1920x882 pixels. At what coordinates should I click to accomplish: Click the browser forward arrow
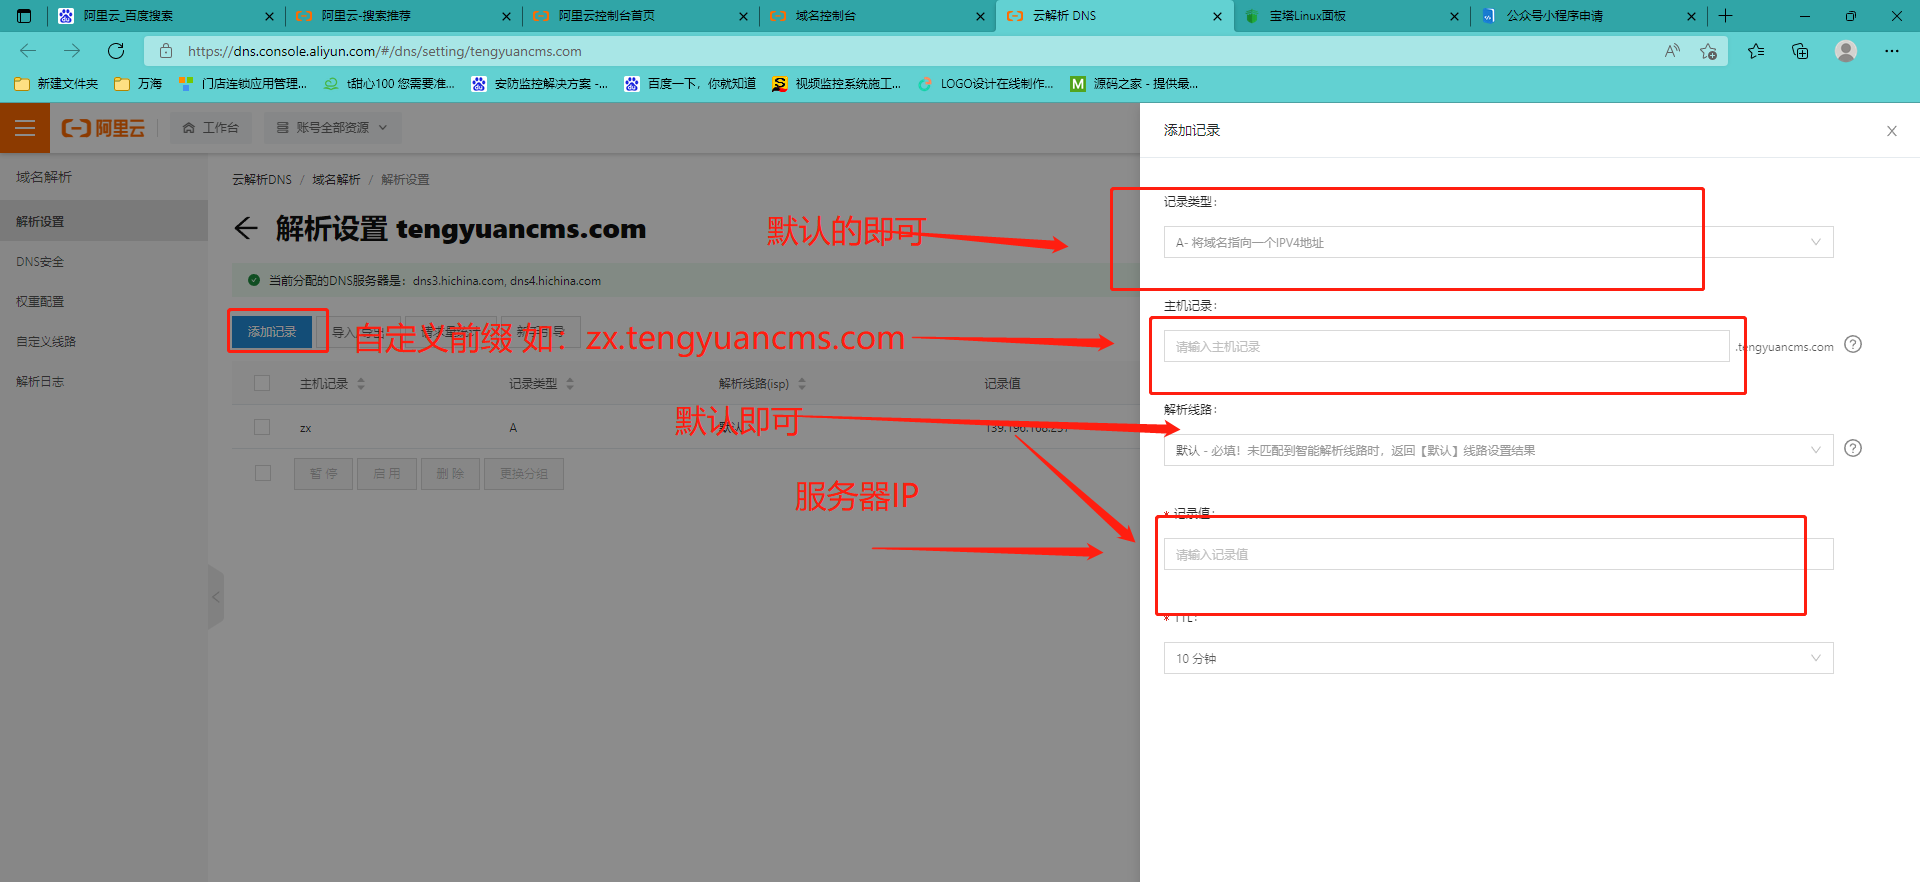pos(72,51)
